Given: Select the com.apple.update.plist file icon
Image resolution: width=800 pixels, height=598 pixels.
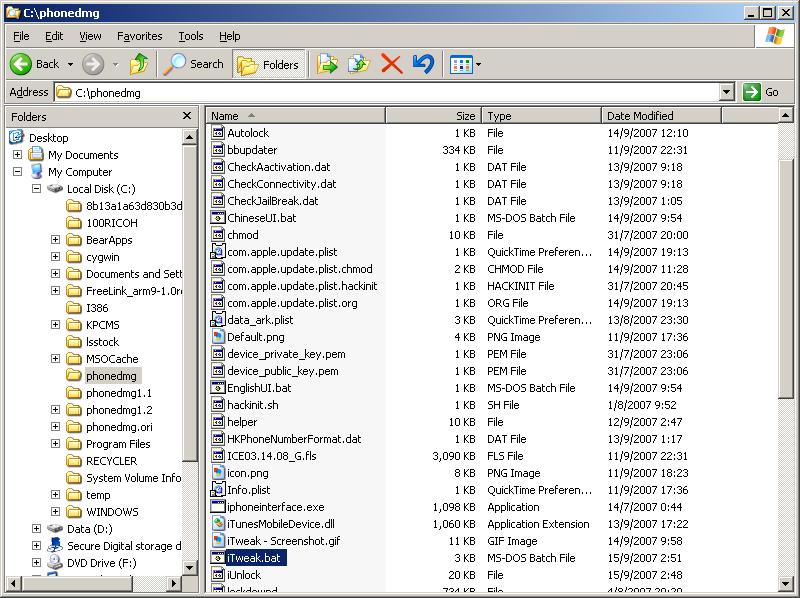Looking at the screenshot, I should click(218, 252).
